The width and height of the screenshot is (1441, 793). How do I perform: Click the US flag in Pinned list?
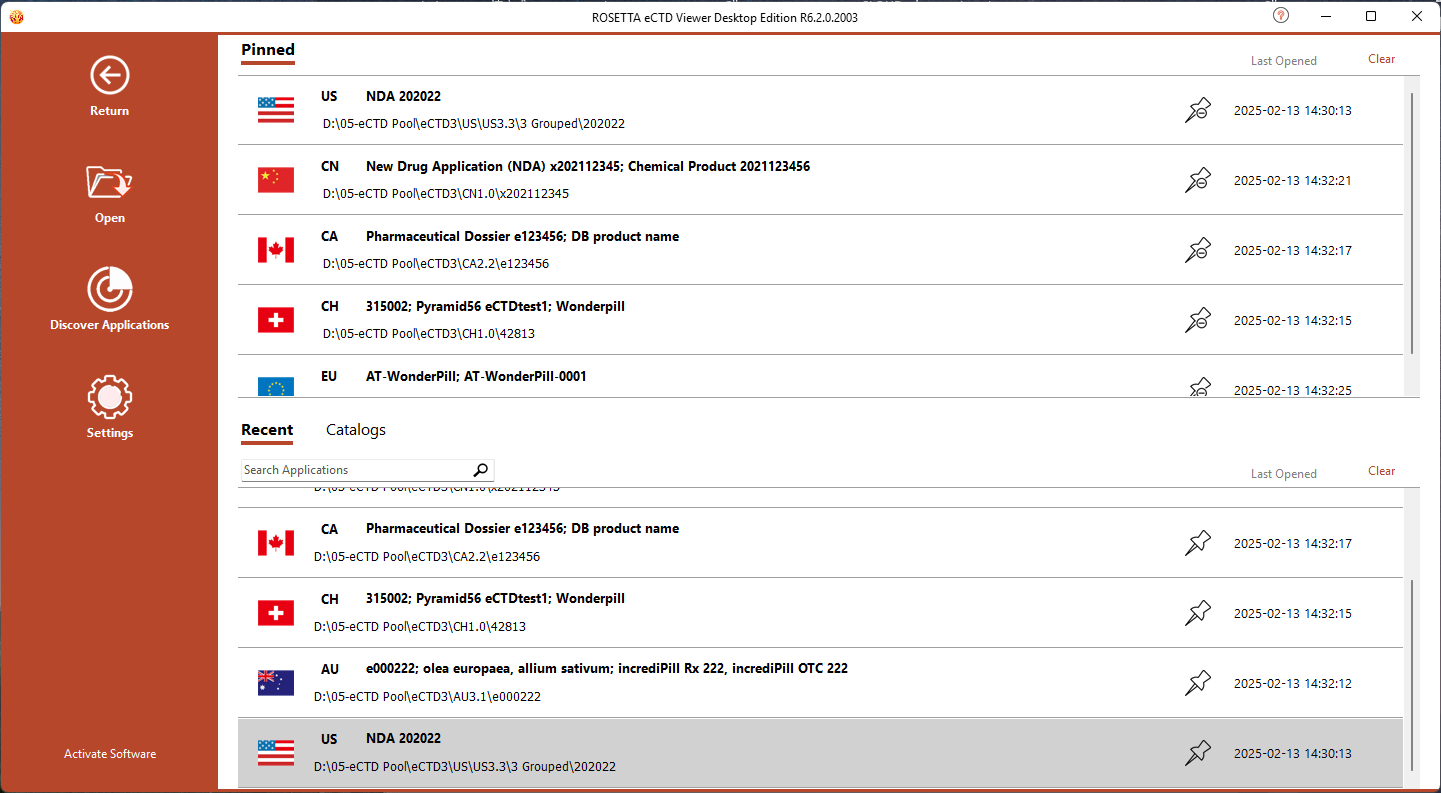276,110
